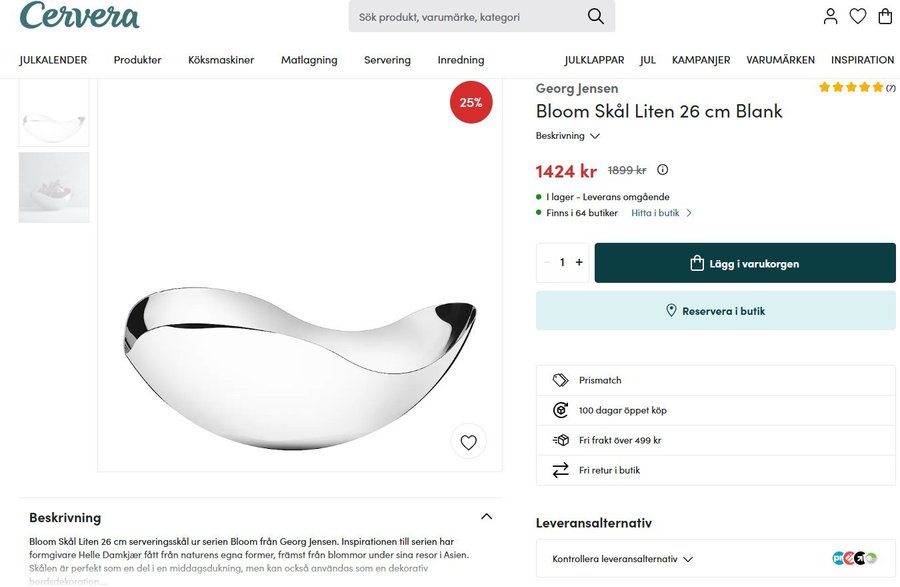900x587 pixels.
Task: Add bowl to favorites with heart icon
Action: tap(468, 441)
